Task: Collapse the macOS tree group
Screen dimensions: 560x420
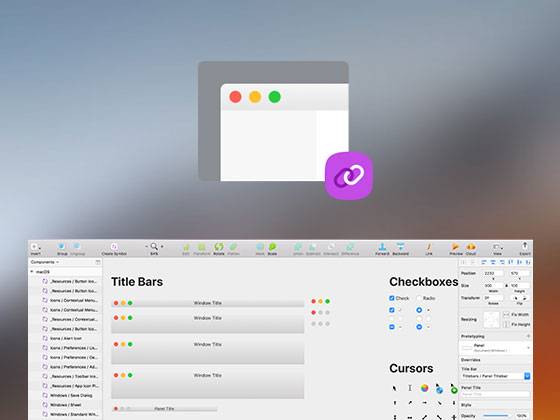Action: point(32,272)
